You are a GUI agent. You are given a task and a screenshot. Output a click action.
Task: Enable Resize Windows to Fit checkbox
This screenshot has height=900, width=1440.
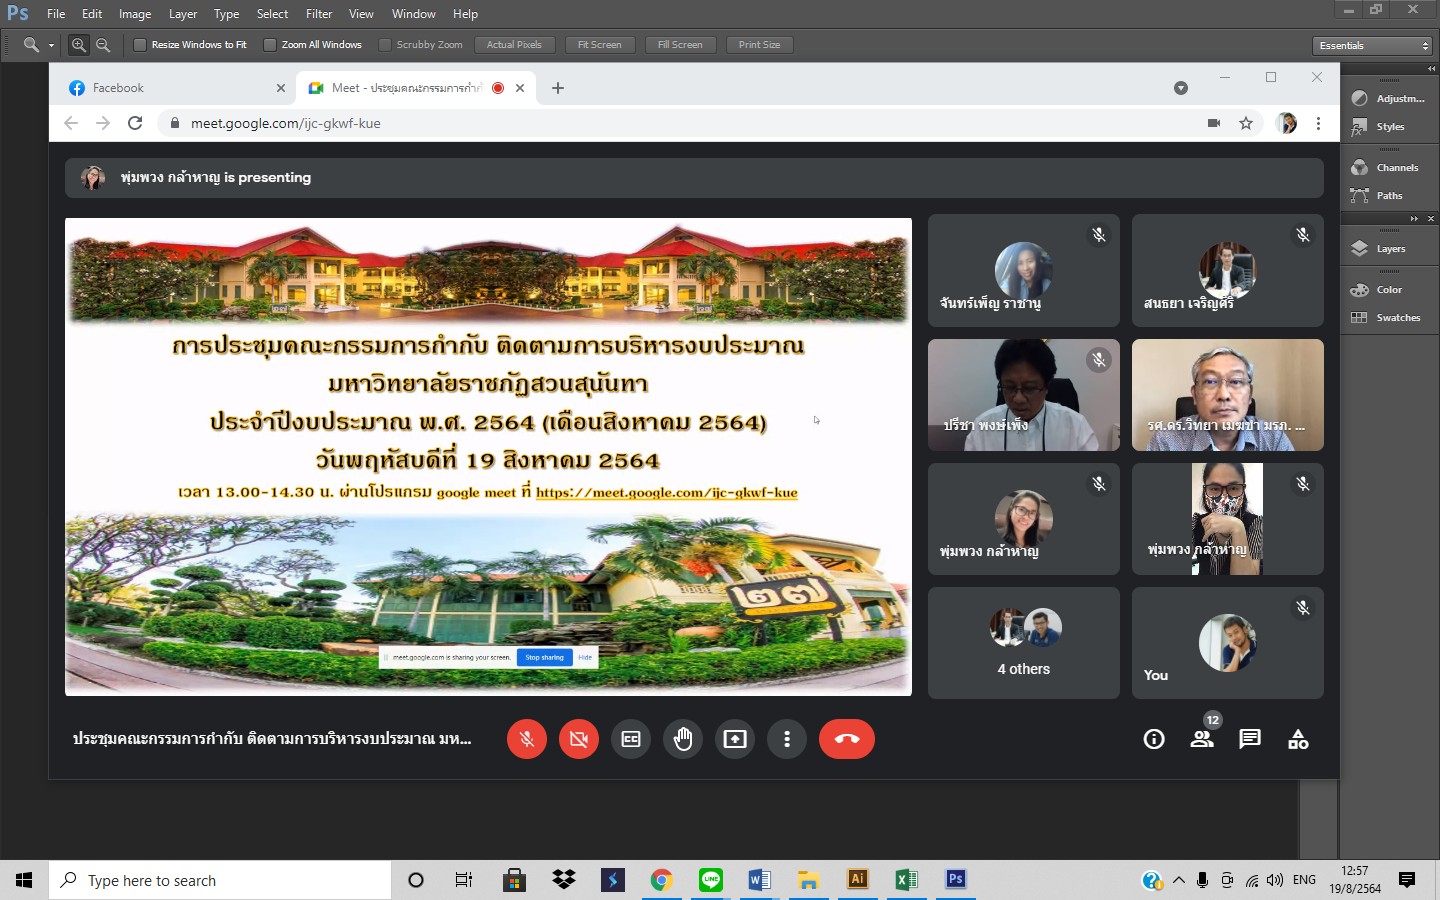tap(140, 45)
